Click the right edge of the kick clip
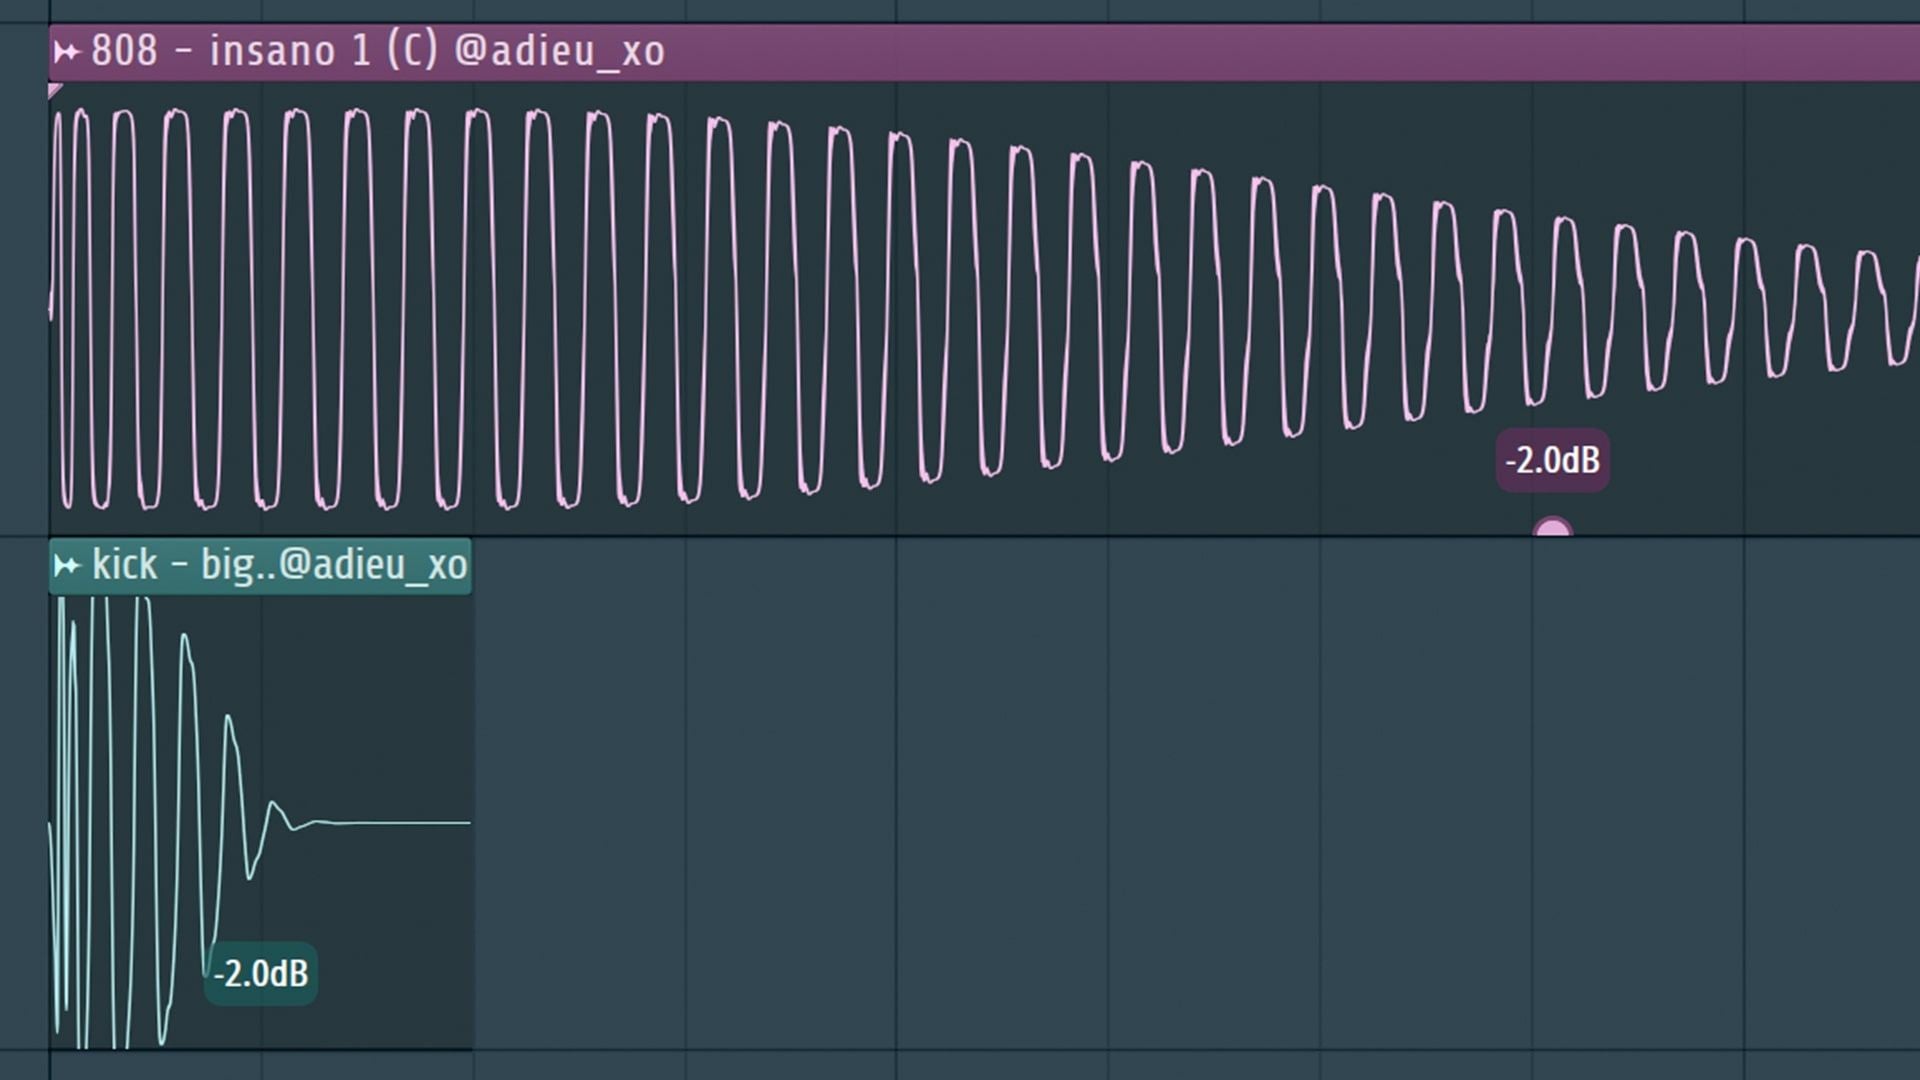Viewport: 1920px width, 1080px height. coord(470,800)
